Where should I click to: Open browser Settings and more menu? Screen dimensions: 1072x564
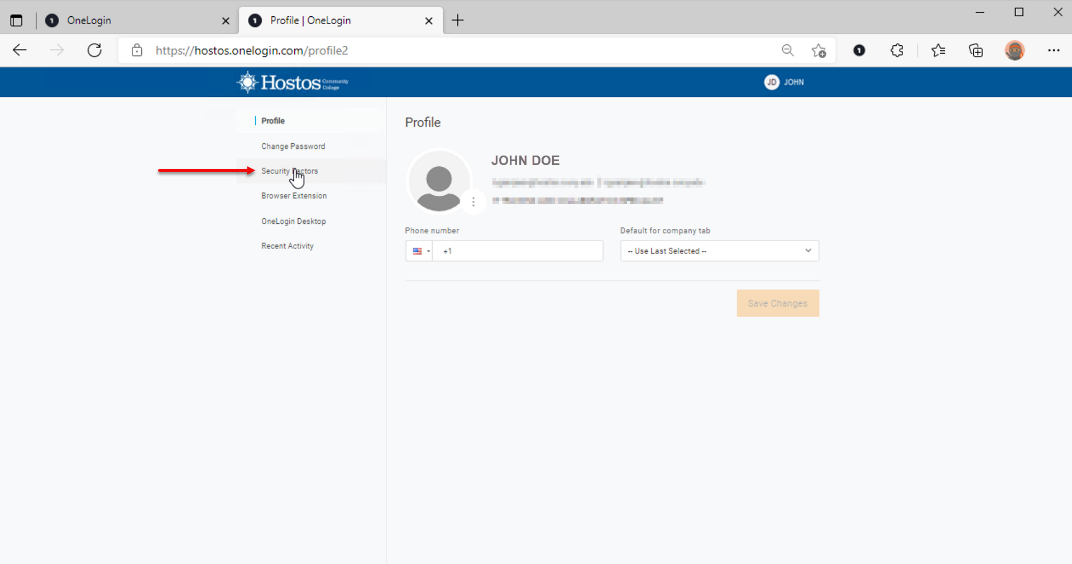coord(1053,50)
